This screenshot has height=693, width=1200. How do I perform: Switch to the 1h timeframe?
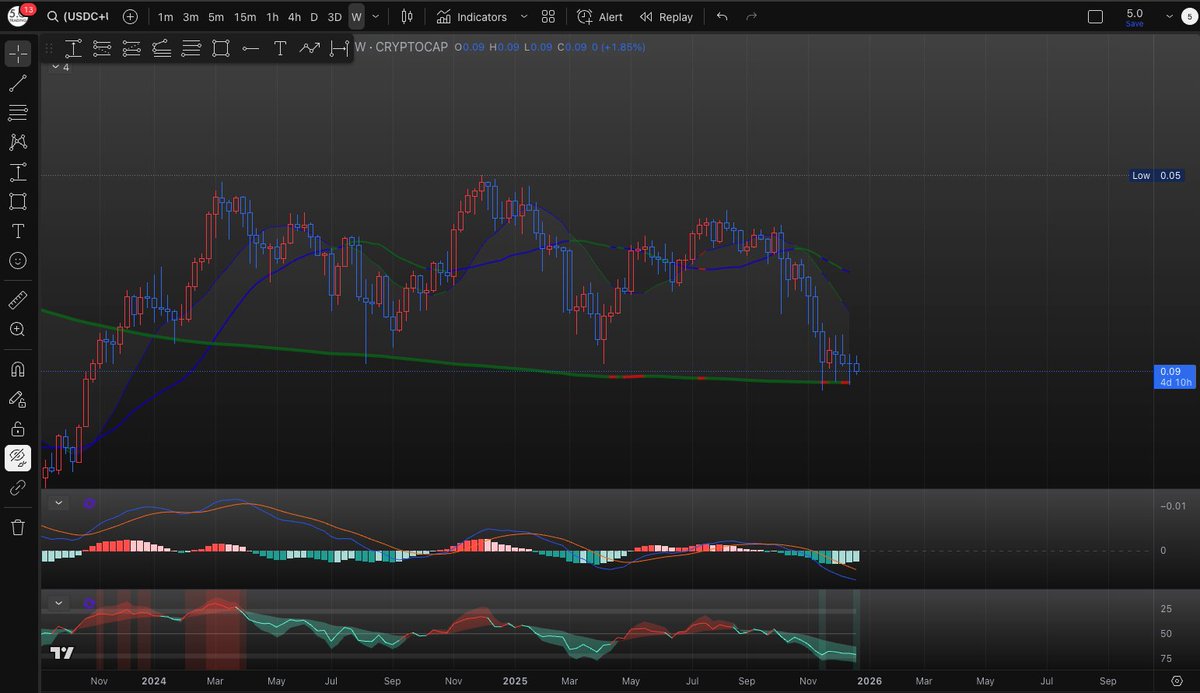point(272,17)
